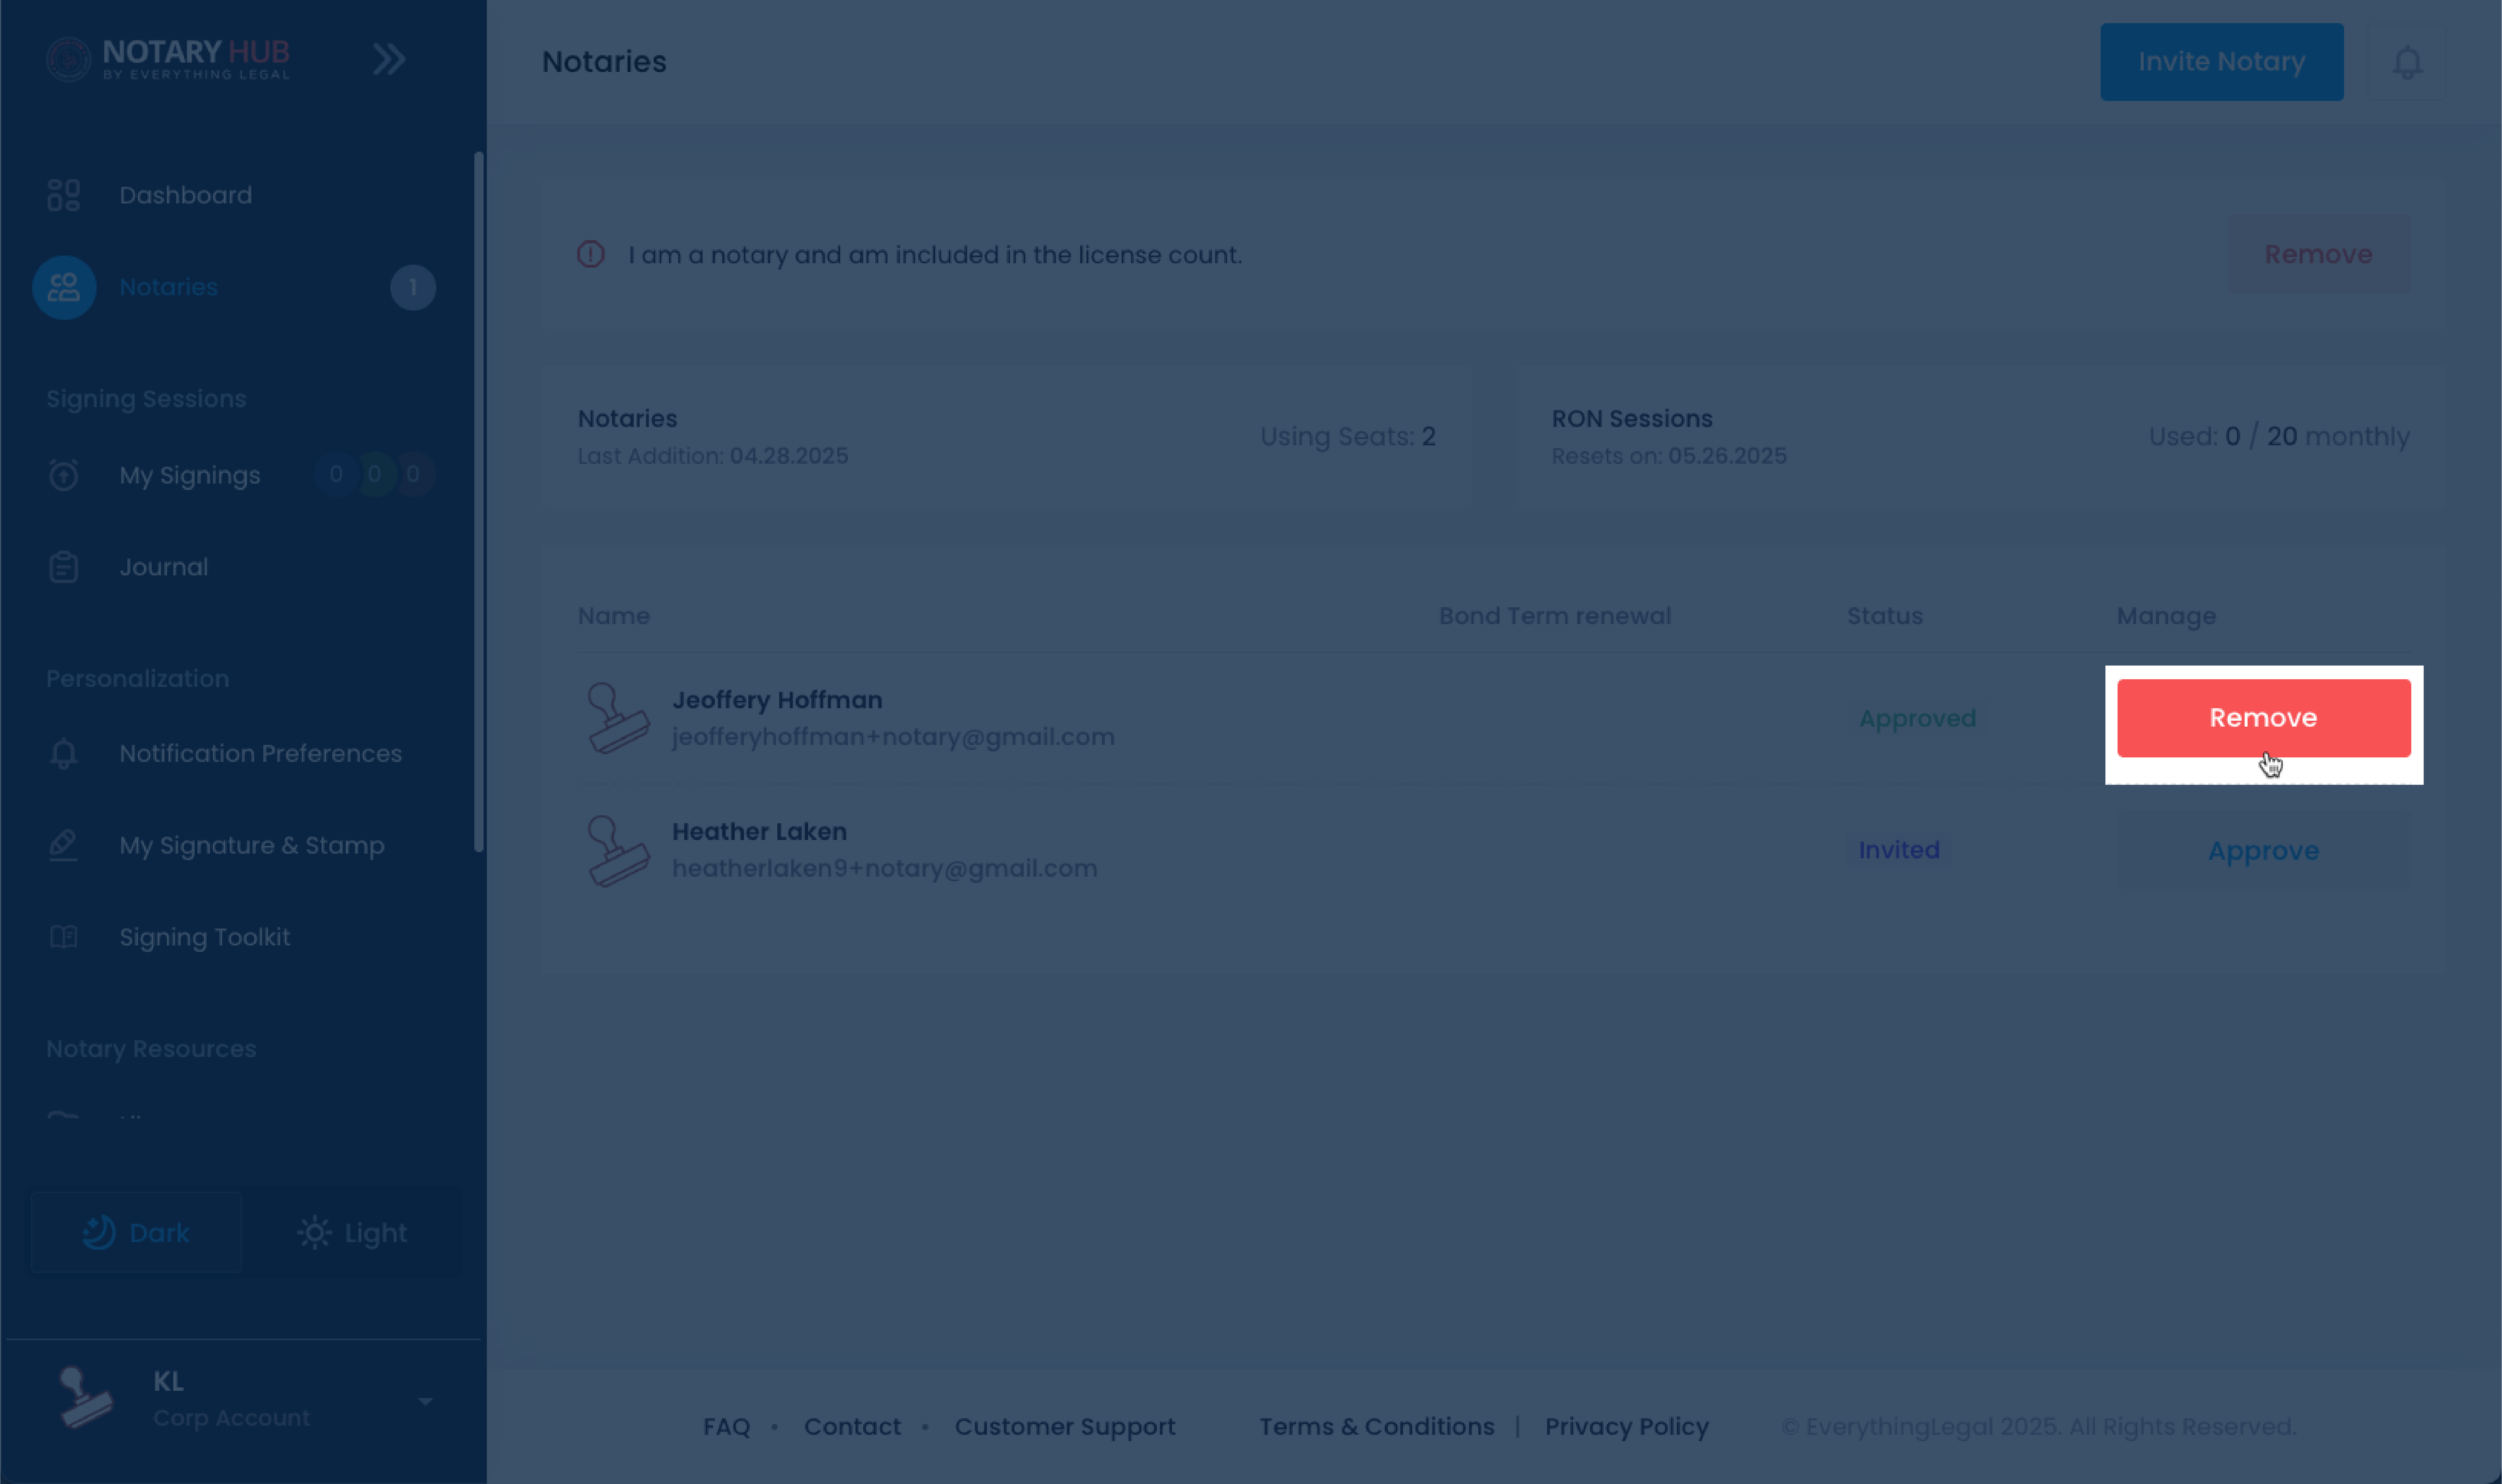
Task: Open My Signature & Stamp
Action: click(252, 845)
